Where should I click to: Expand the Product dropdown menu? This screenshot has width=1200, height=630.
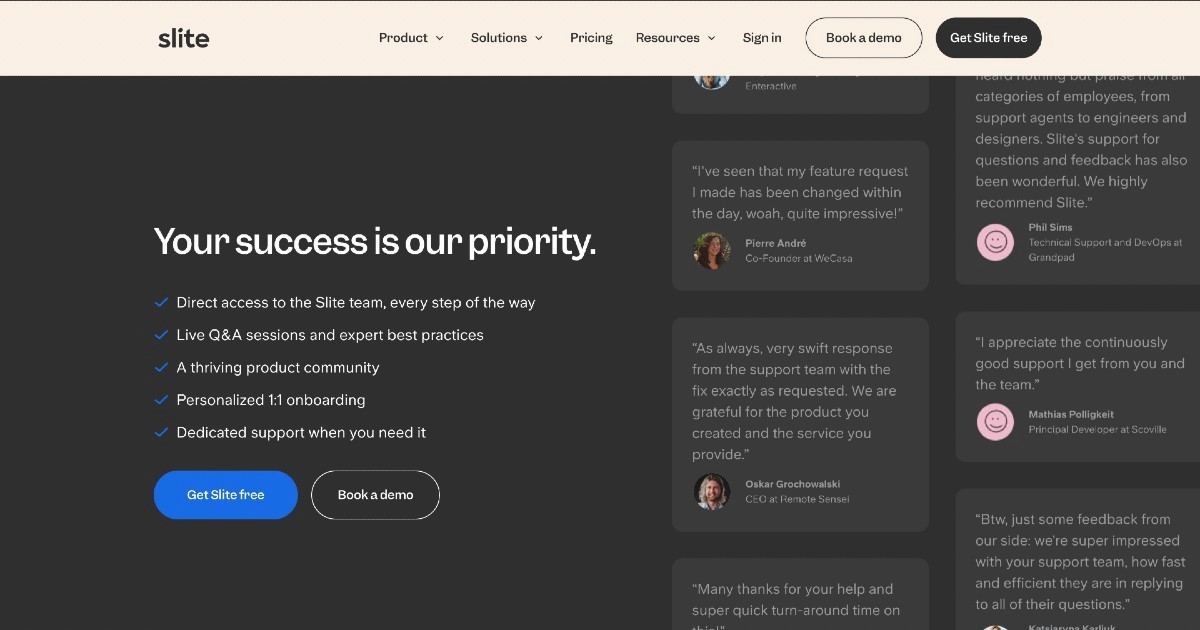411,38
